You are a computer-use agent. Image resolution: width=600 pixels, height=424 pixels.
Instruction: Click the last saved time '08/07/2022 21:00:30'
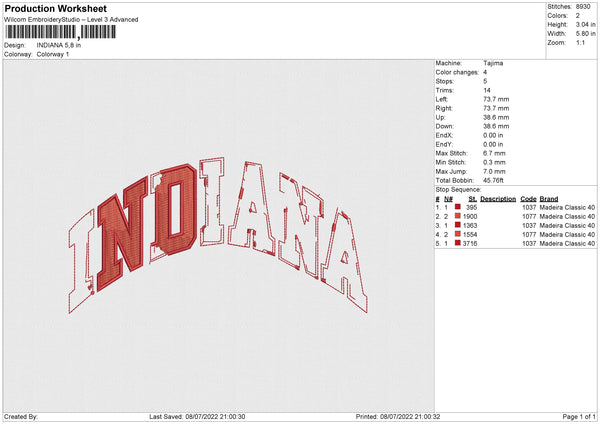pyautogui.click(x=215, y=417)
